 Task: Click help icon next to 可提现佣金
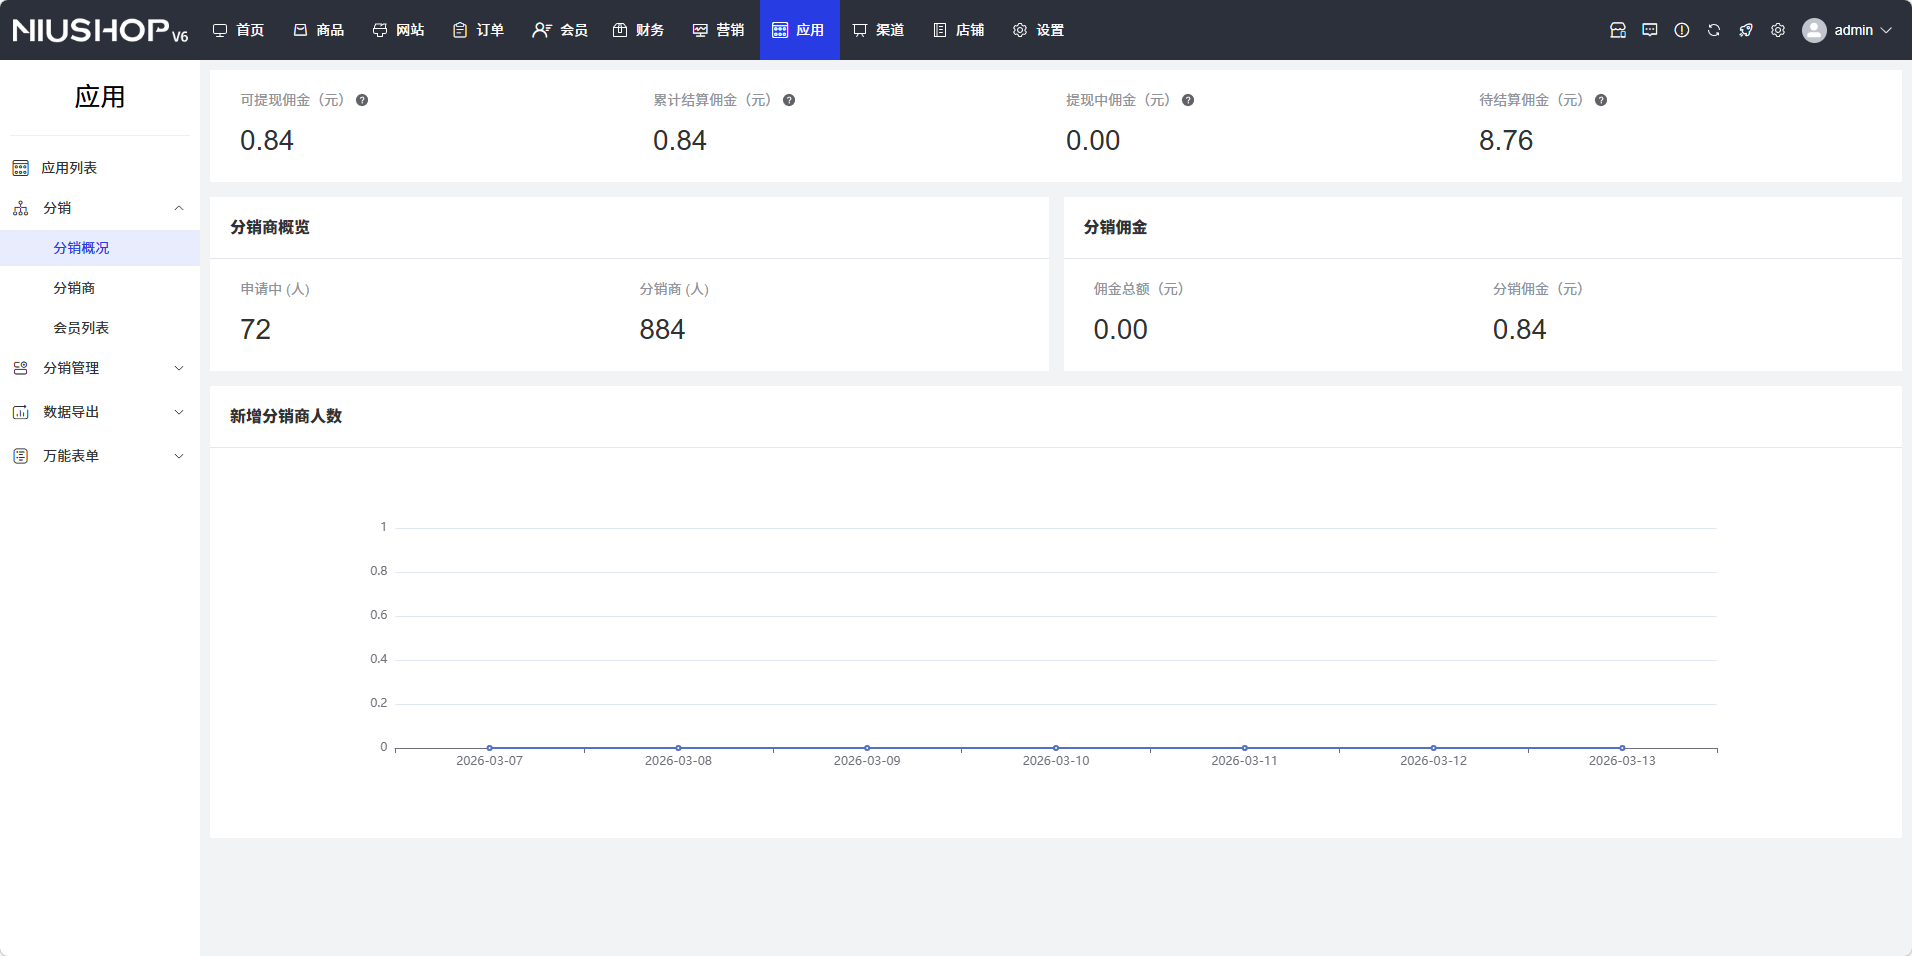[x=362, y=100]
